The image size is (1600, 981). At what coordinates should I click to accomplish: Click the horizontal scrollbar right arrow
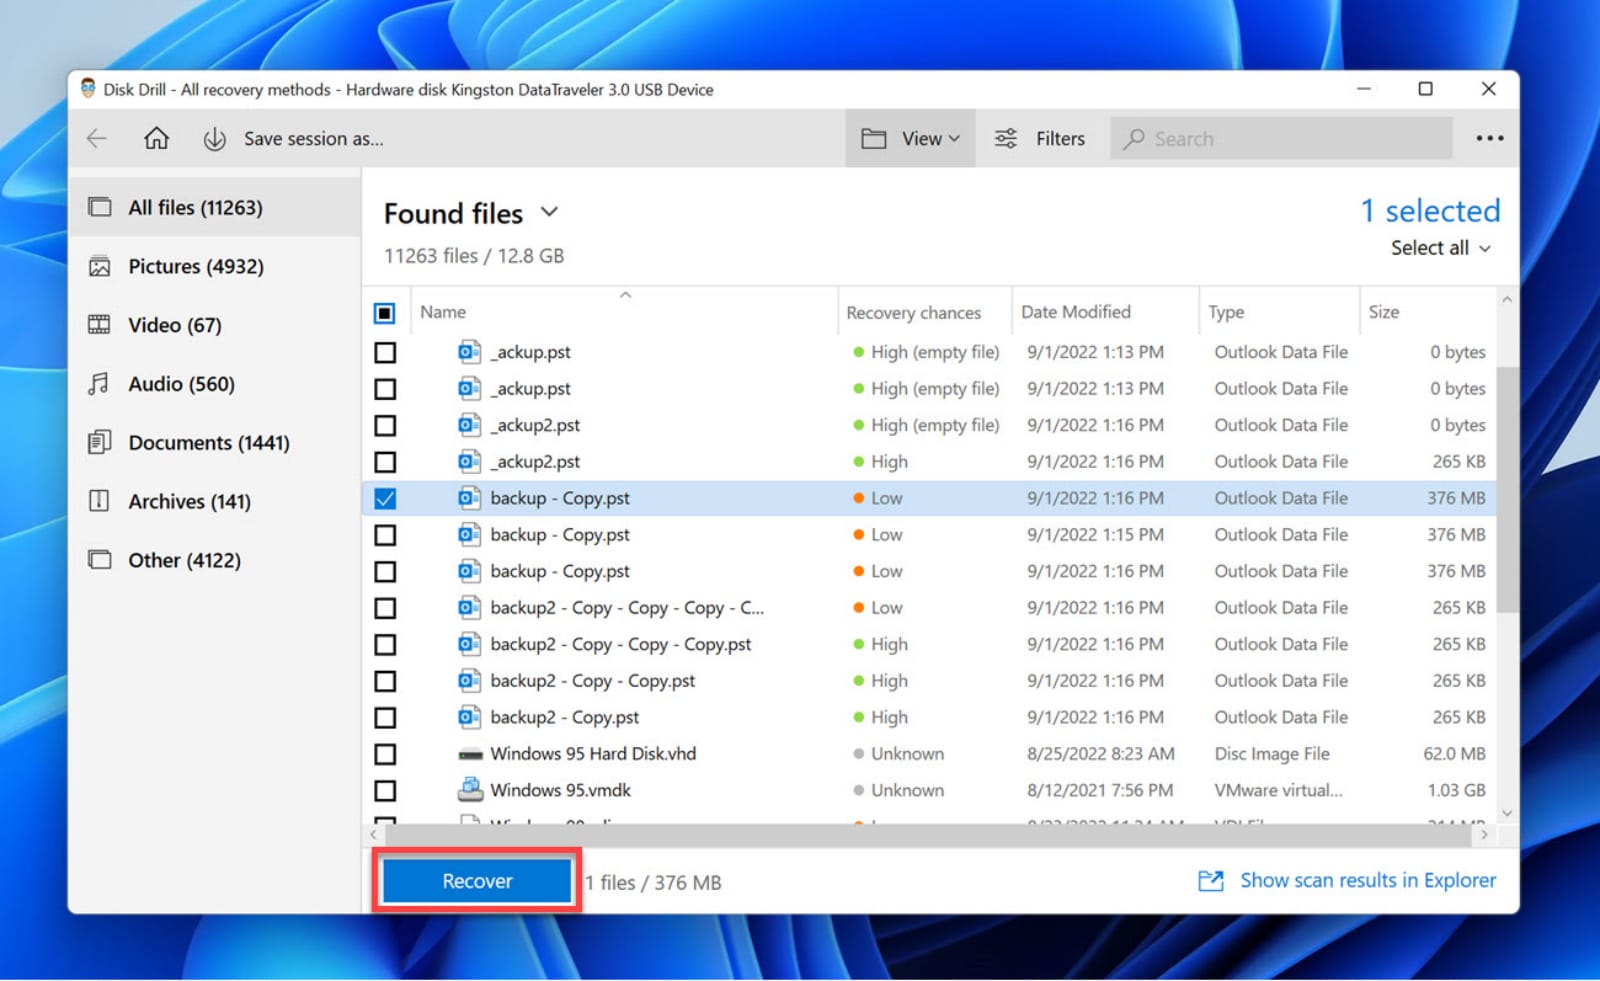[x=1484, y=834]
